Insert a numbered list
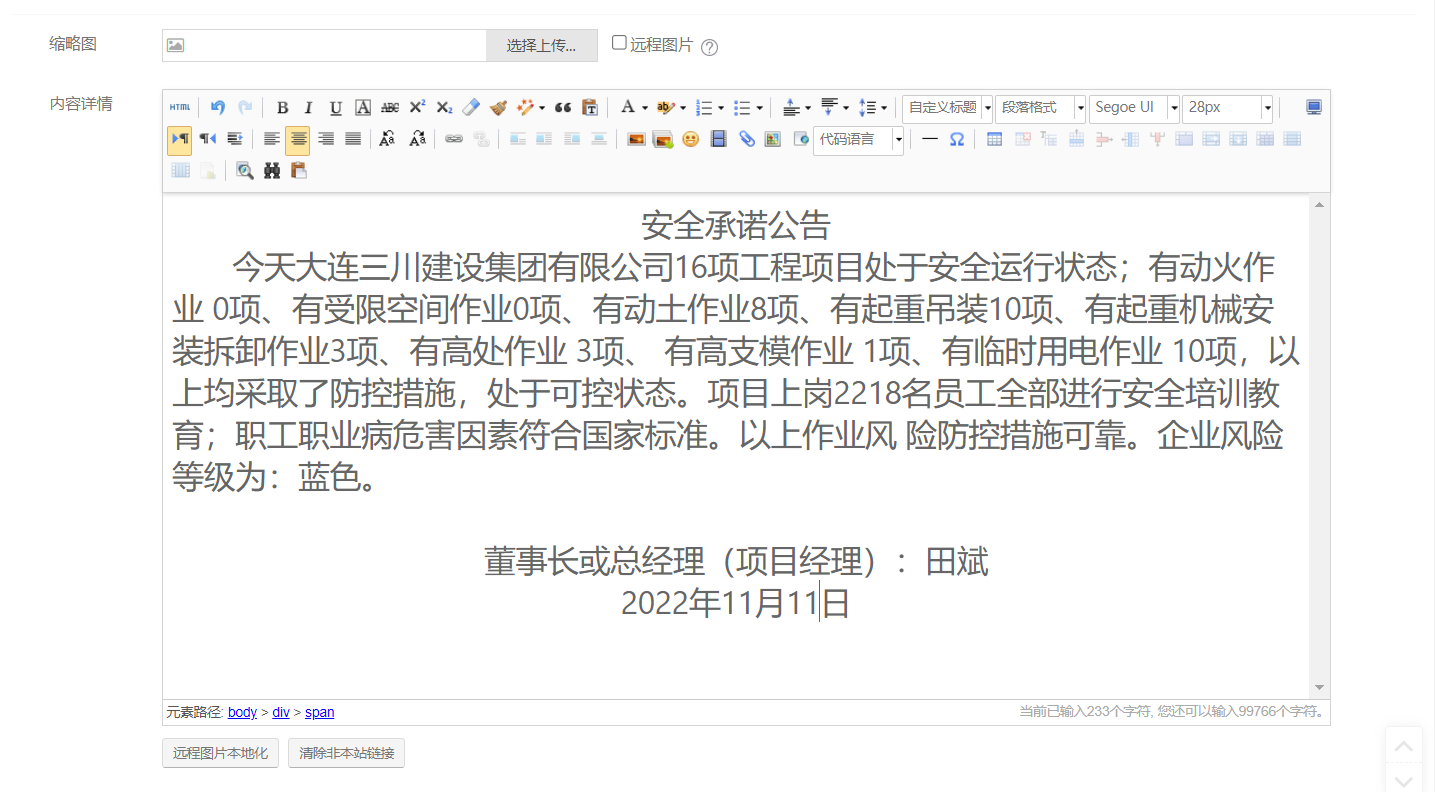The height and width of the screenshot is (792, 1435). (x=704, y=108)
